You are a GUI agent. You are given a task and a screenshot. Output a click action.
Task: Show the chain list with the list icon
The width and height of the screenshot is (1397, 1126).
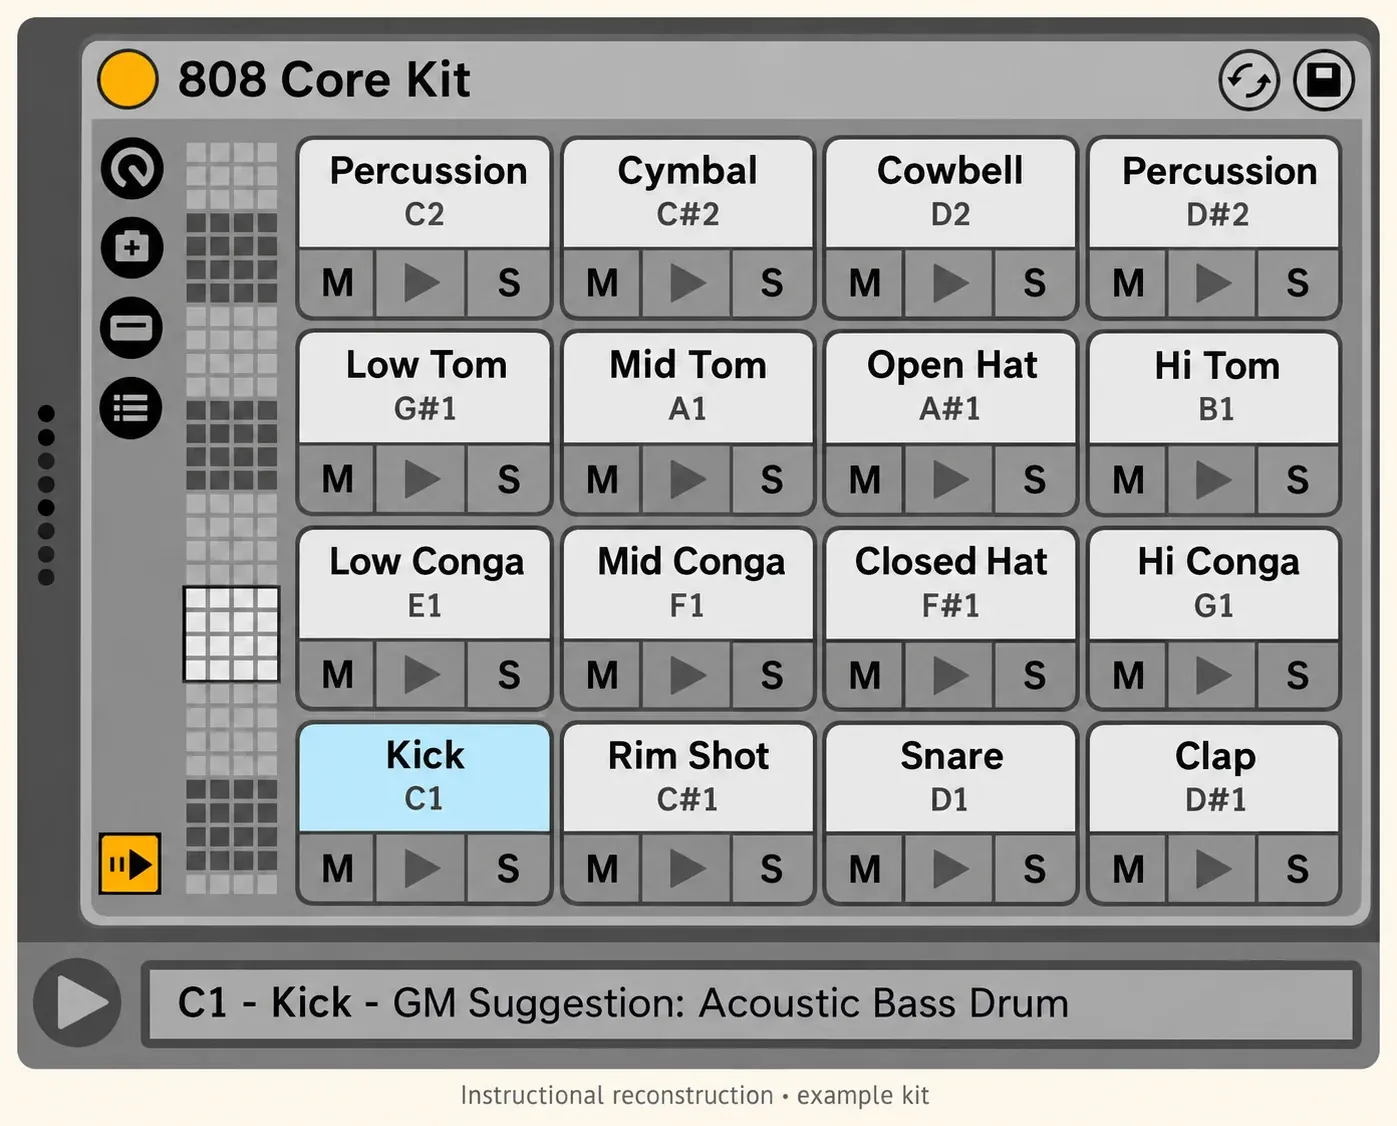tap(131, 408)
